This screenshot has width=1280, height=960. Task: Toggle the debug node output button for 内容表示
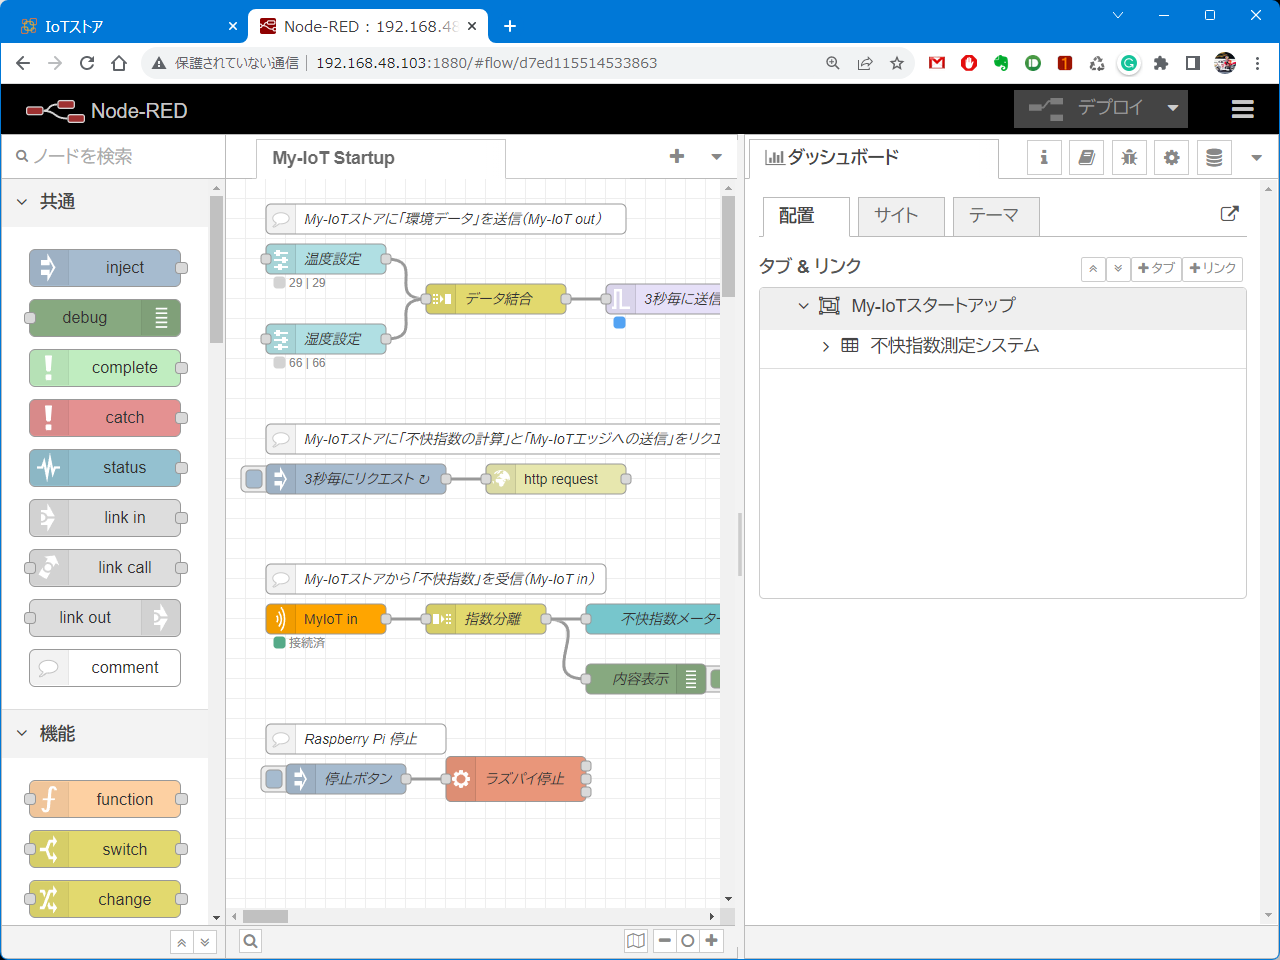click(716, 679)
